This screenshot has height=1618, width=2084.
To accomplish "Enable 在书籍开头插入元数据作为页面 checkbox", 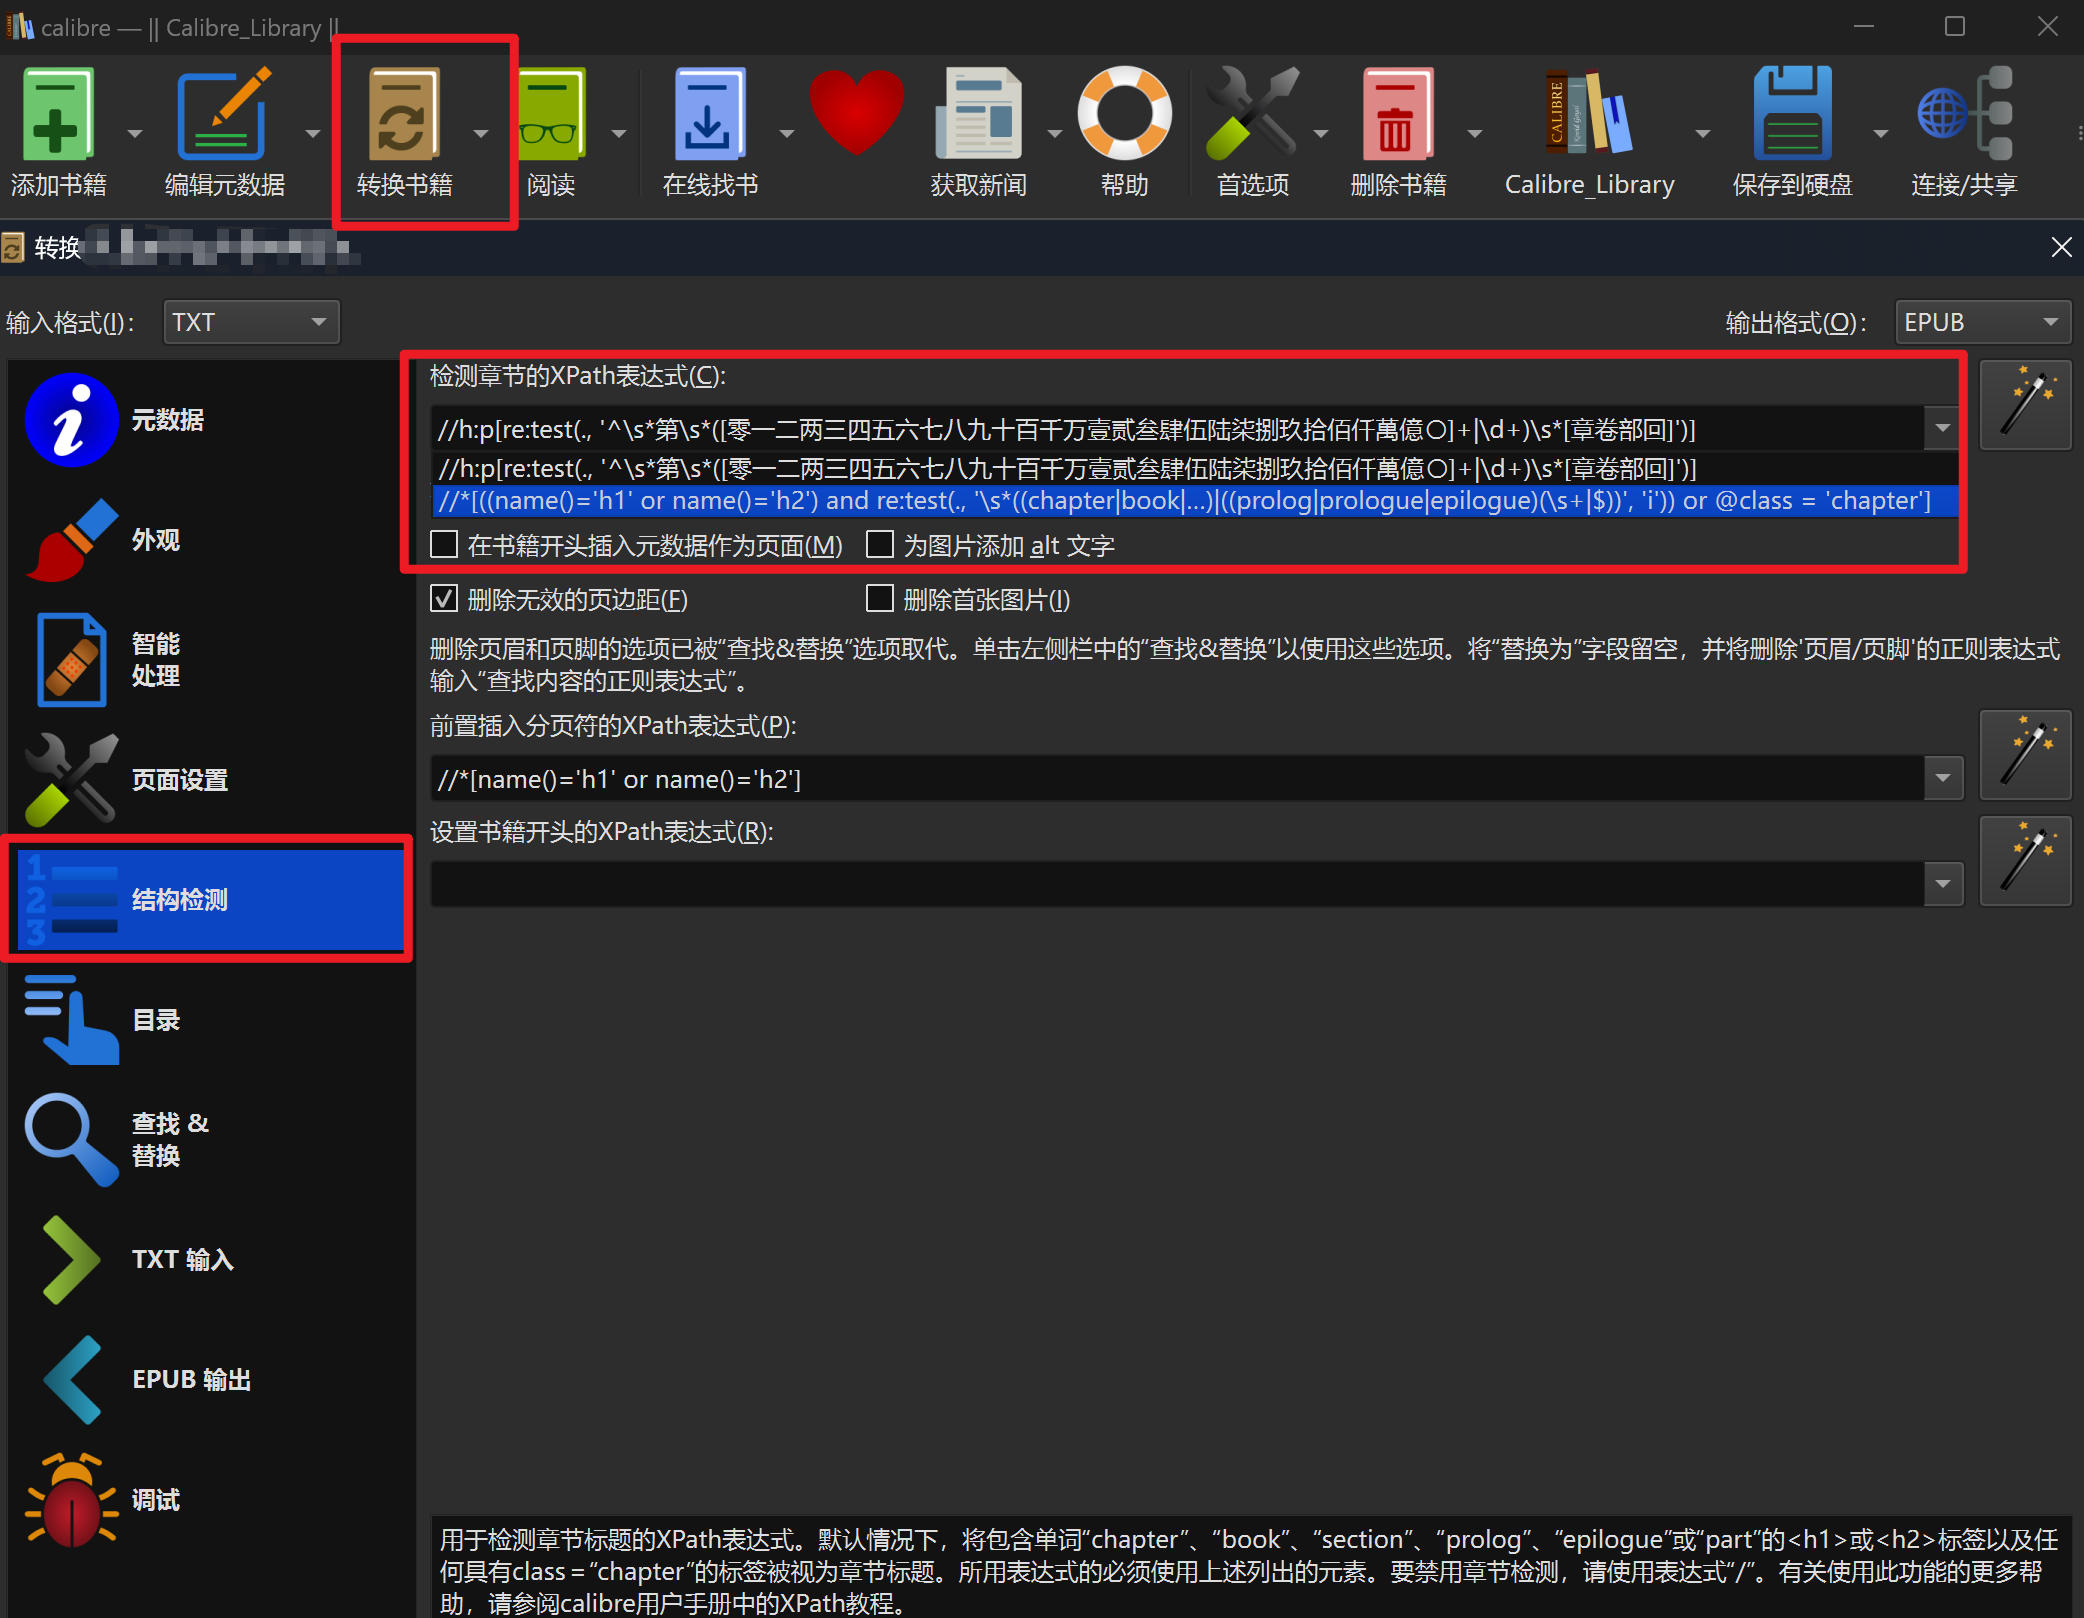I will (x=444, y=545).
